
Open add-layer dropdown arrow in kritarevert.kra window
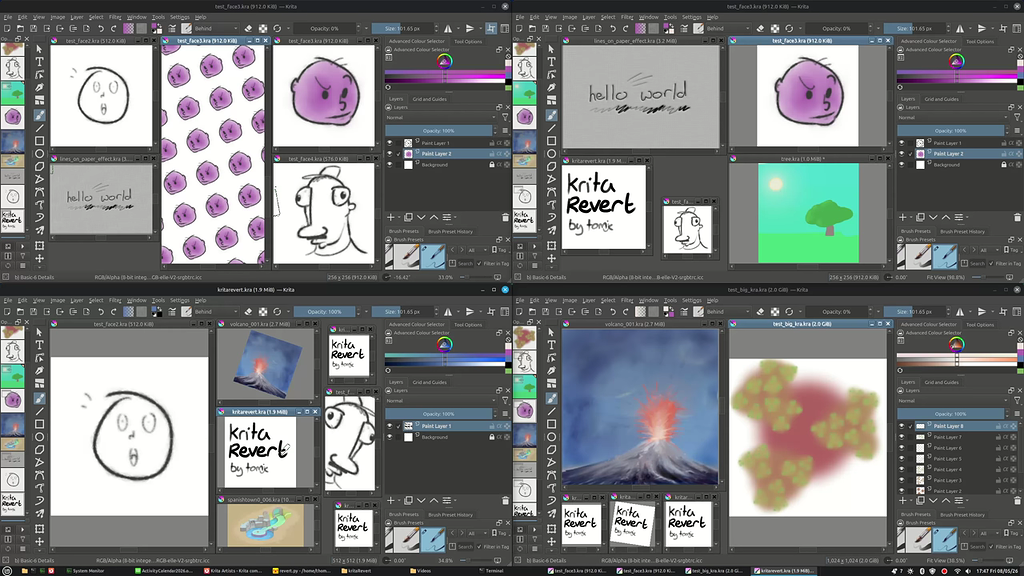(x=398, y=500)
